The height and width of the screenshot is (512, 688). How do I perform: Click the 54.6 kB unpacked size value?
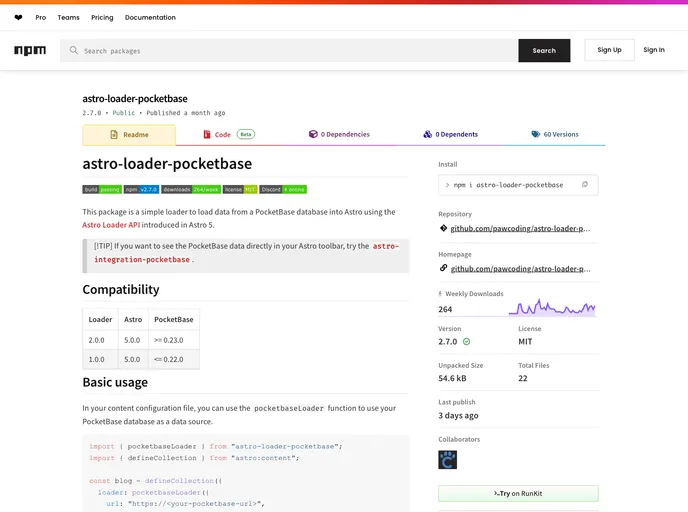coord(452,378)
